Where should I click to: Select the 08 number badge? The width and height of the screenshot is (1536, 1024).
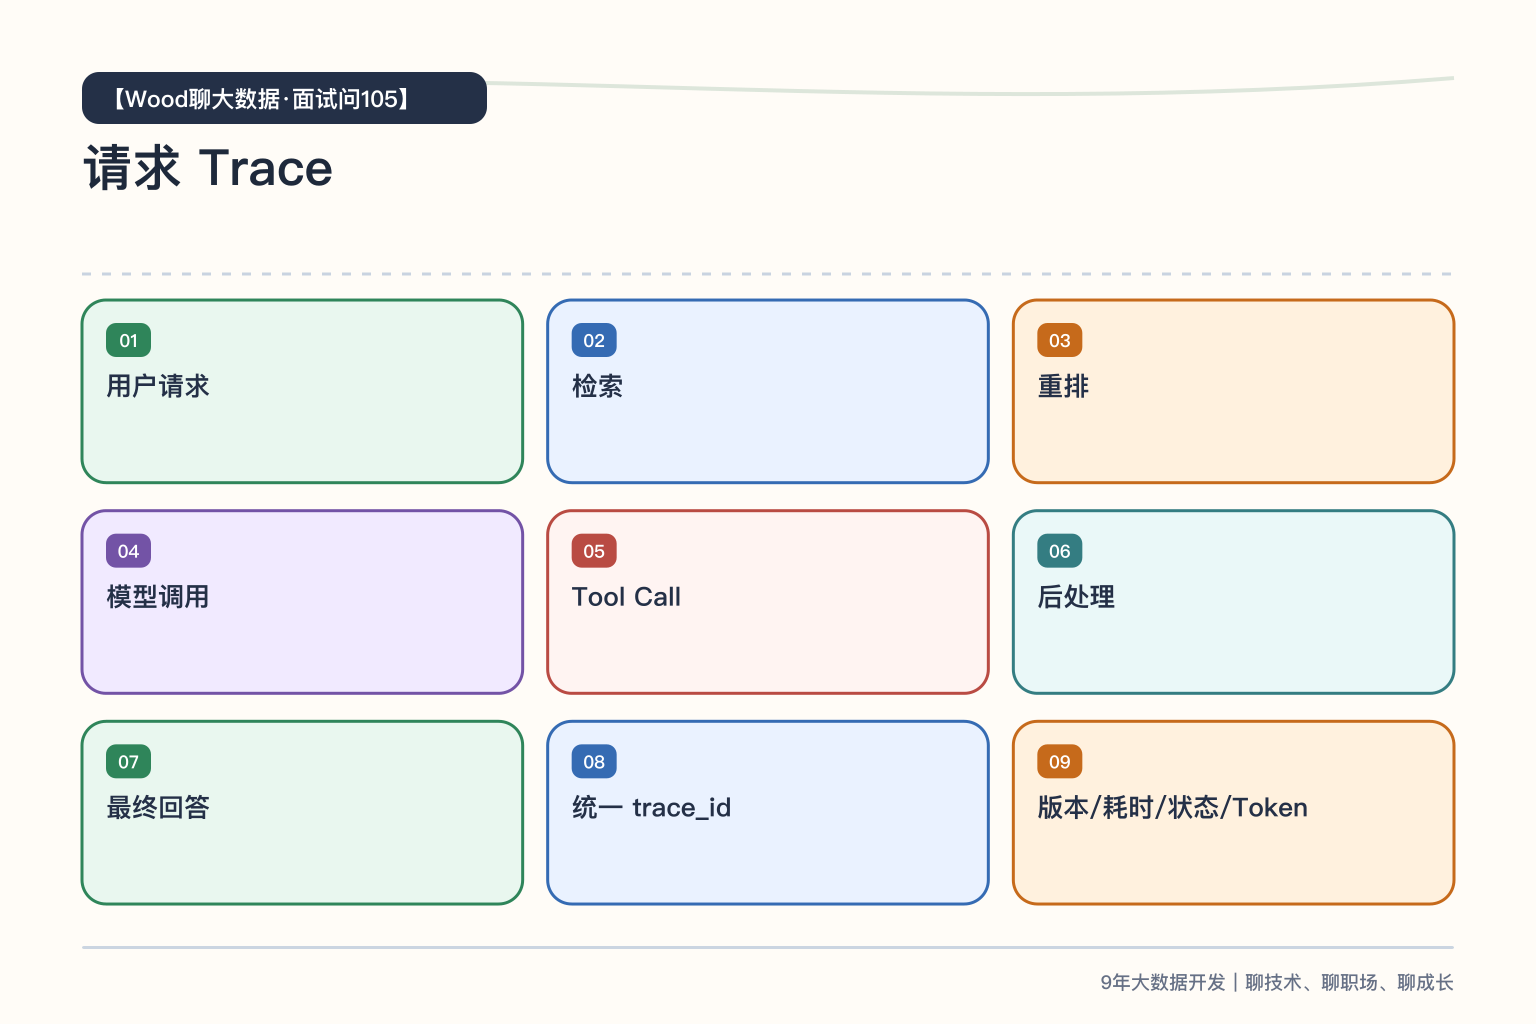point(594,762)
